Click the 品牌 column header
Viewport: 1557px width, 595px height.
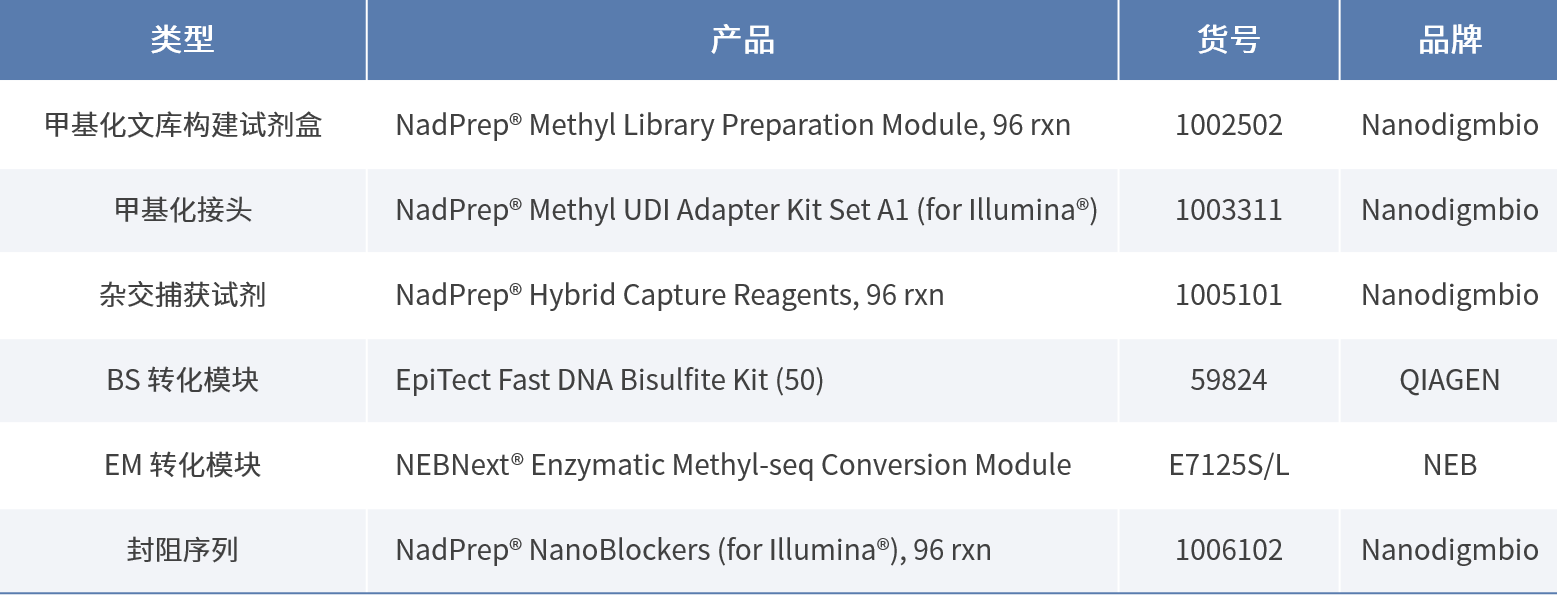coord(1449,40)
